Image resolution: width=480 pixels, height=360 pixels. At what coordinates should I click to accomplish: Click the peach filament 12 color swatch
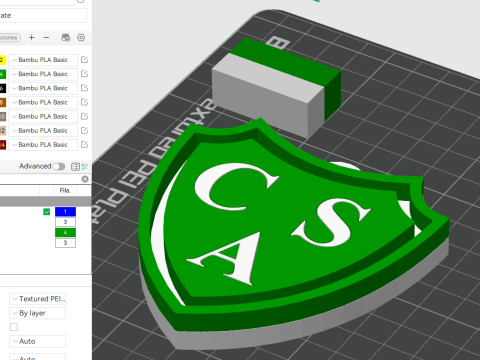click(x=3, y=130)
